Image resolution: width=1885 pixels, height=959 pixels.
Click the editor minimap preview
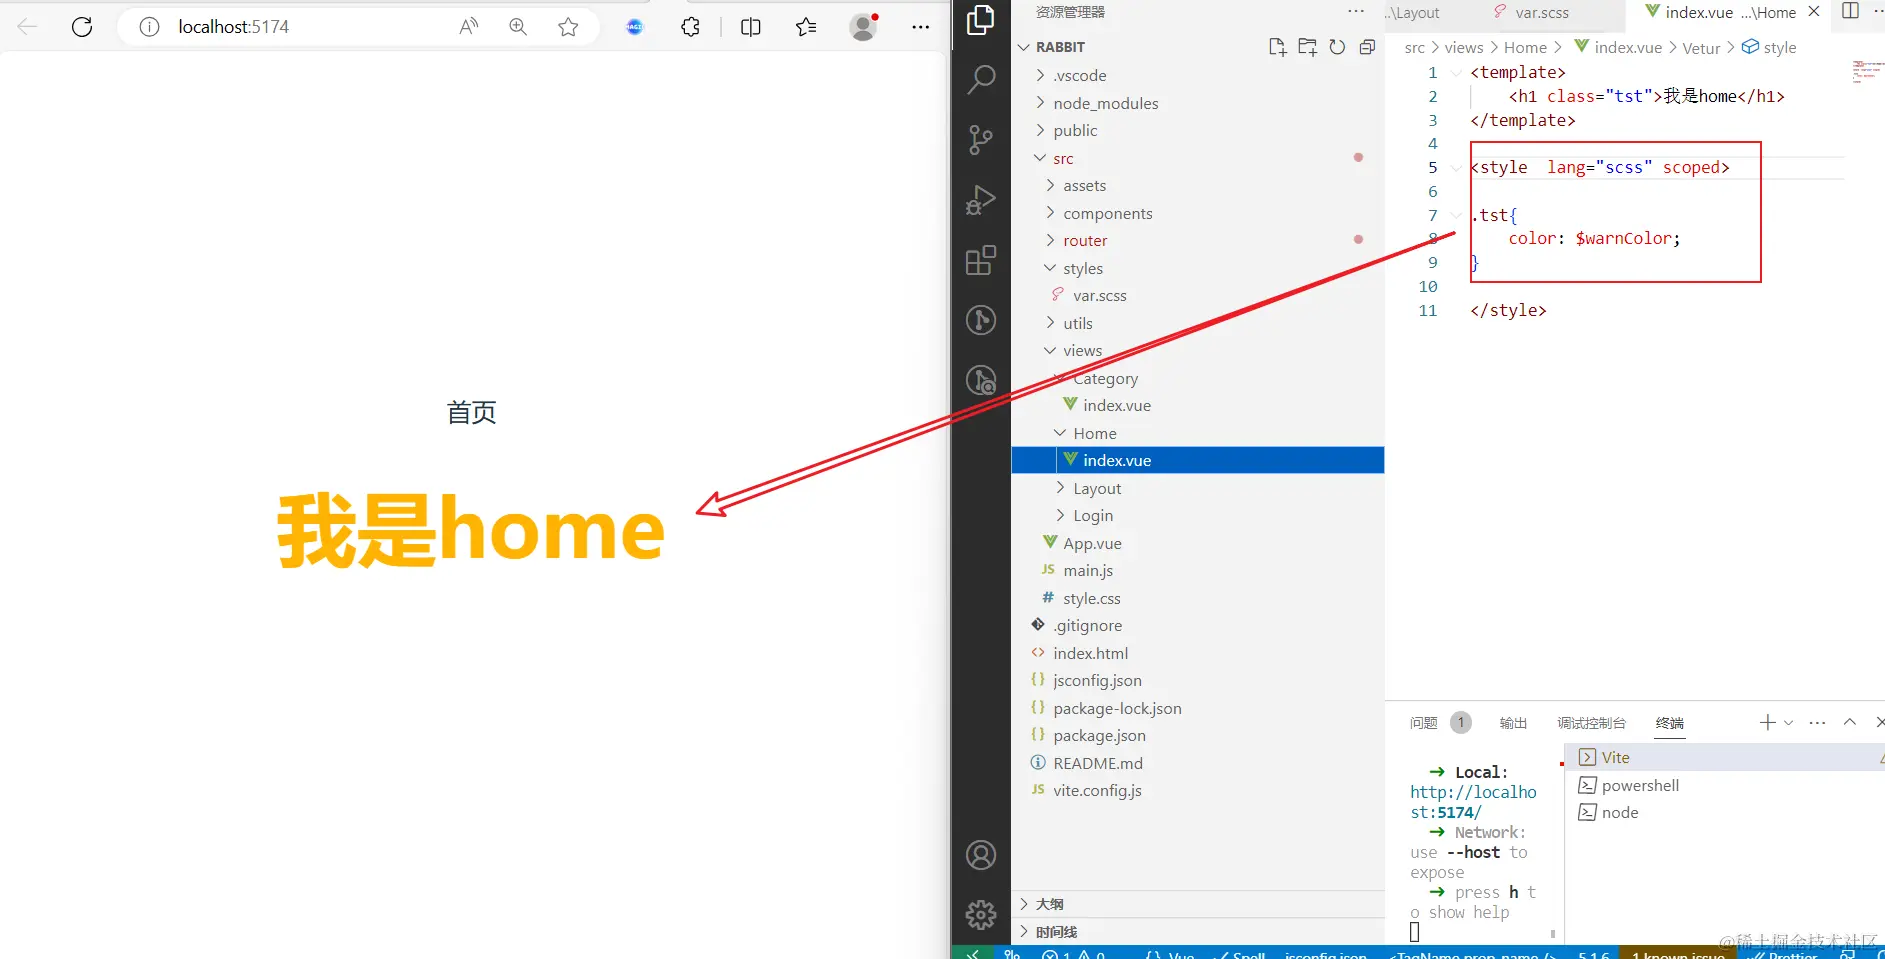(x=1866, y=71)
